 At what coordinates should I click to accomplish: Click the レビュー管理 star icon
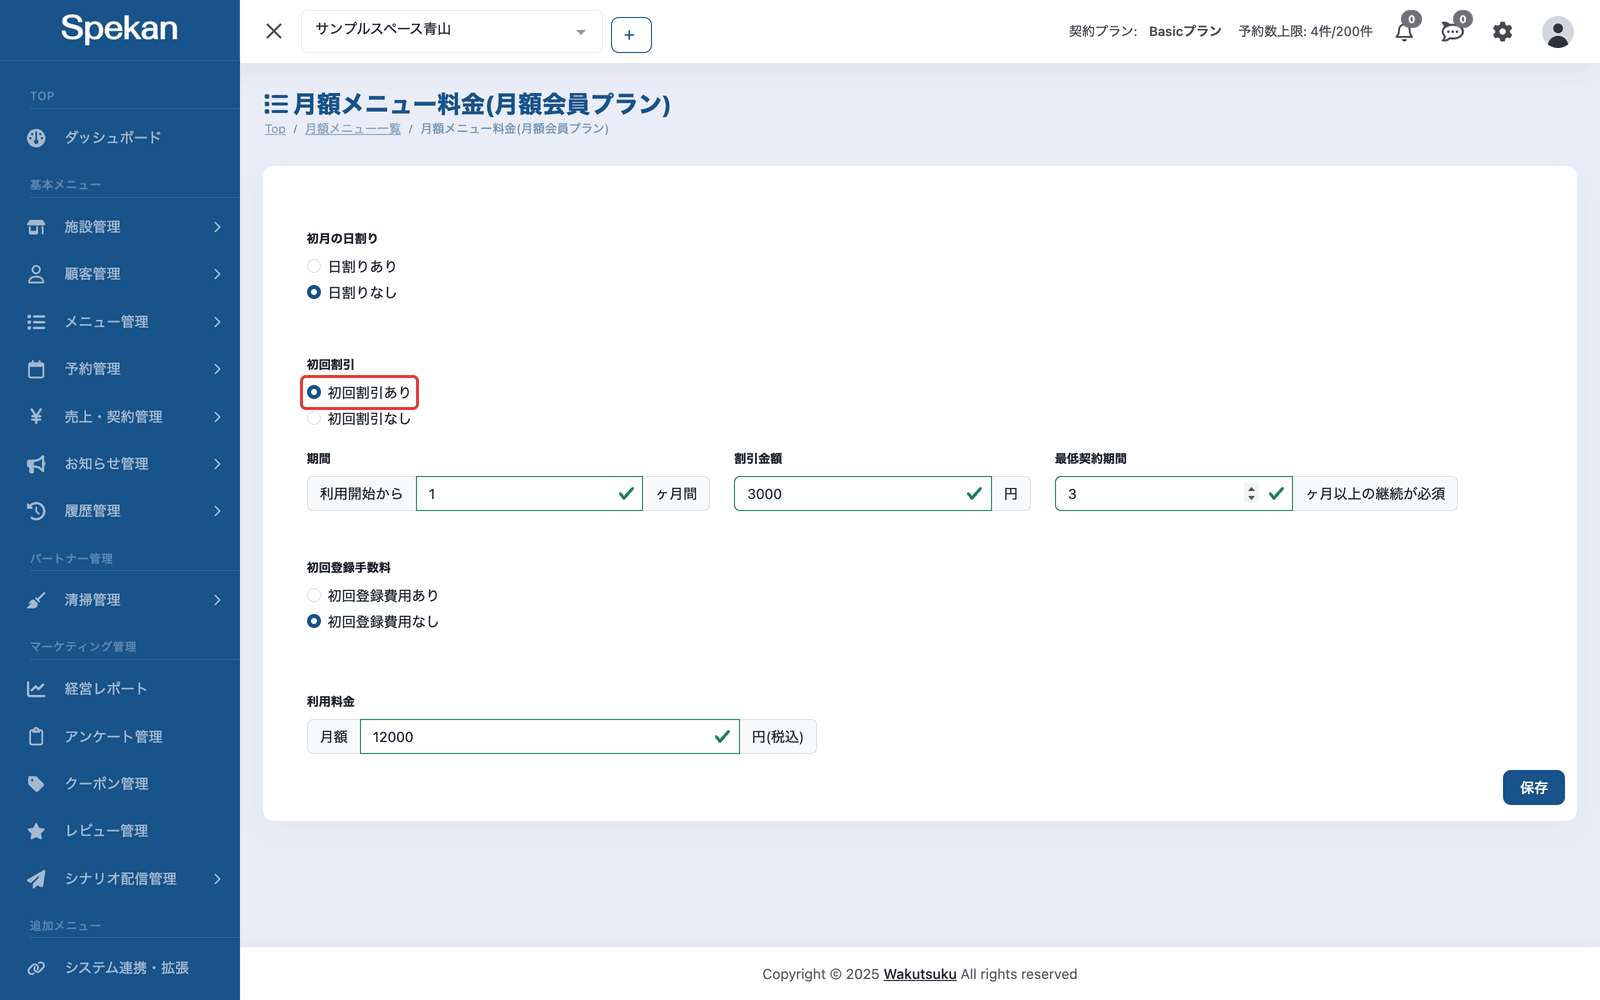36,831
